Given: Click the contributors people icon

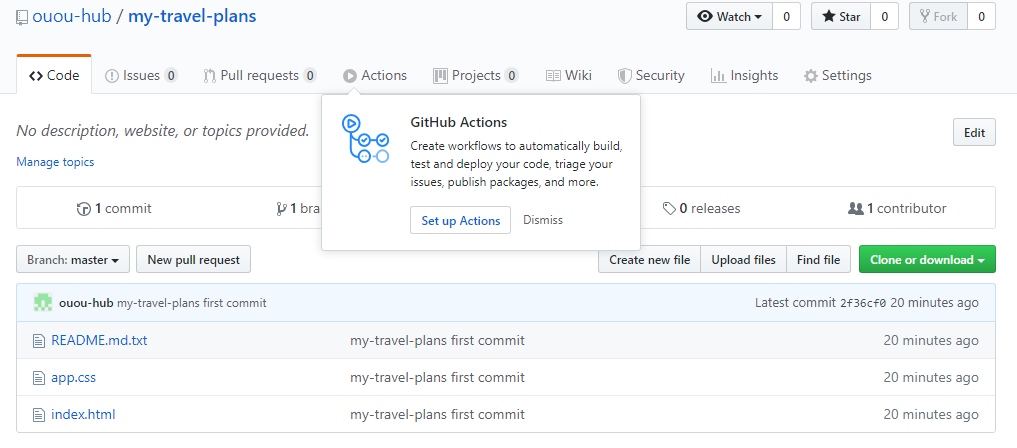Looking at the screenshot, I should [x=855, y=209].
